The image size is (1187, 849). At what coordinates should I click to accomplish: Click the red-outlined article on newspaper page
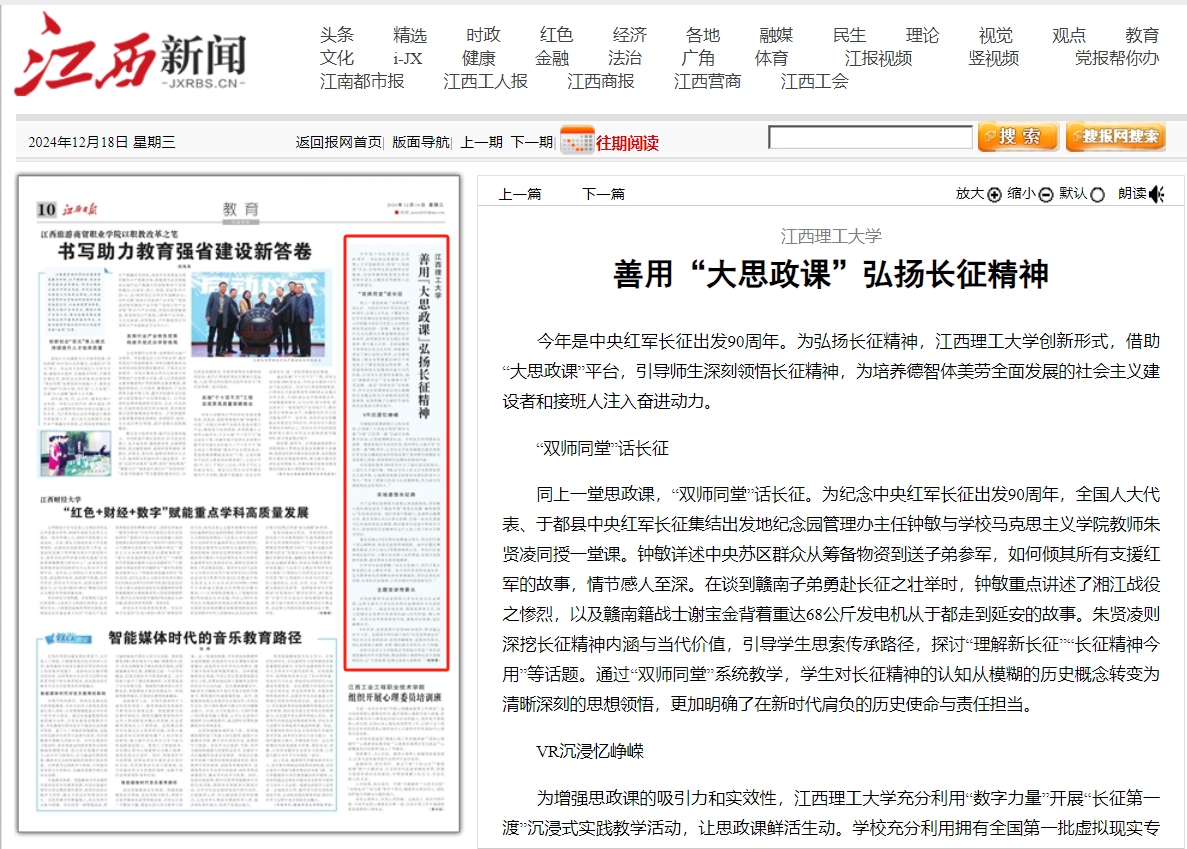(x=396, y=452)
